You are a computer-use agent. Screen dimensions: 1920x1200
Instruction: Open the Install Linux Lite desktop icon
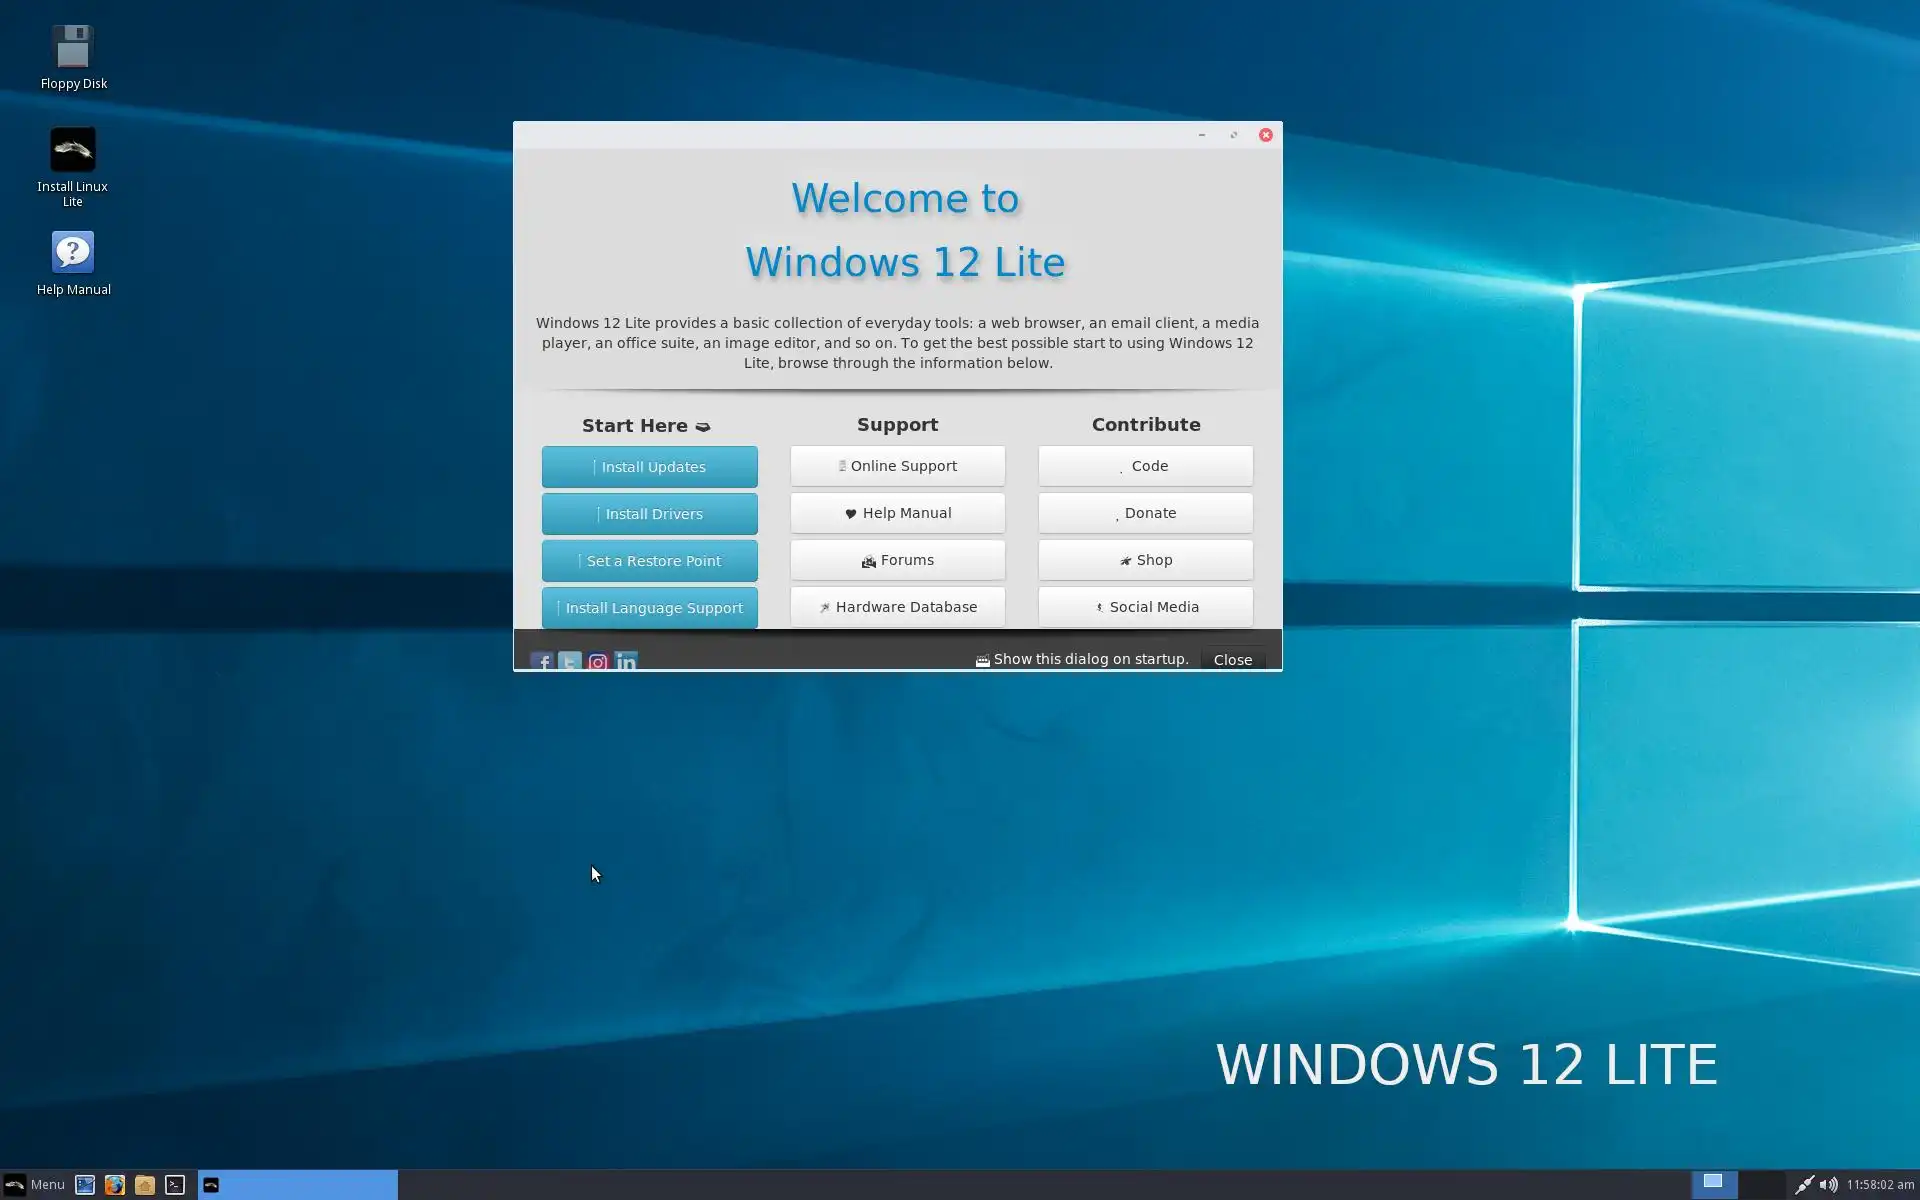(73, 150)
